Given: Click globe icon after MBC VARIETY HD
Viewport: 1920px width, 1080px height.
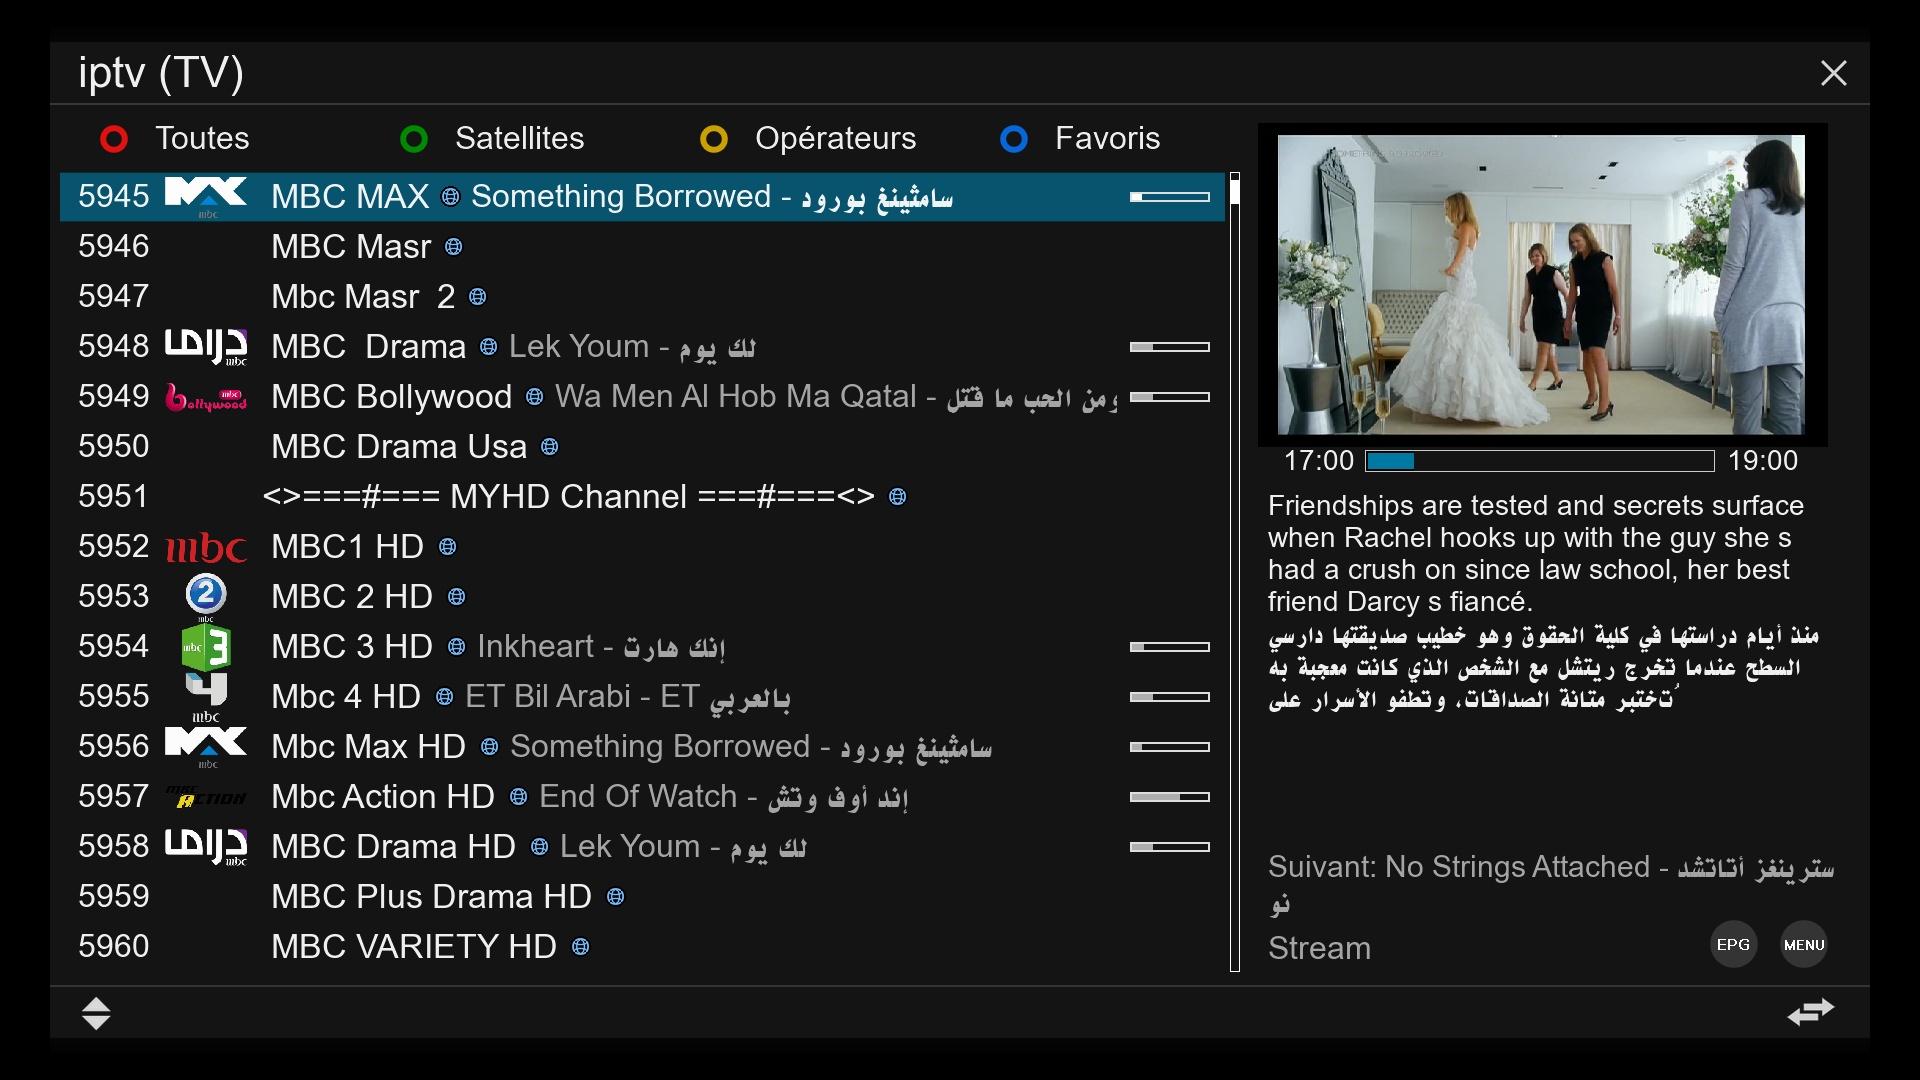Looking at the screenshot, I should (580, 947).
